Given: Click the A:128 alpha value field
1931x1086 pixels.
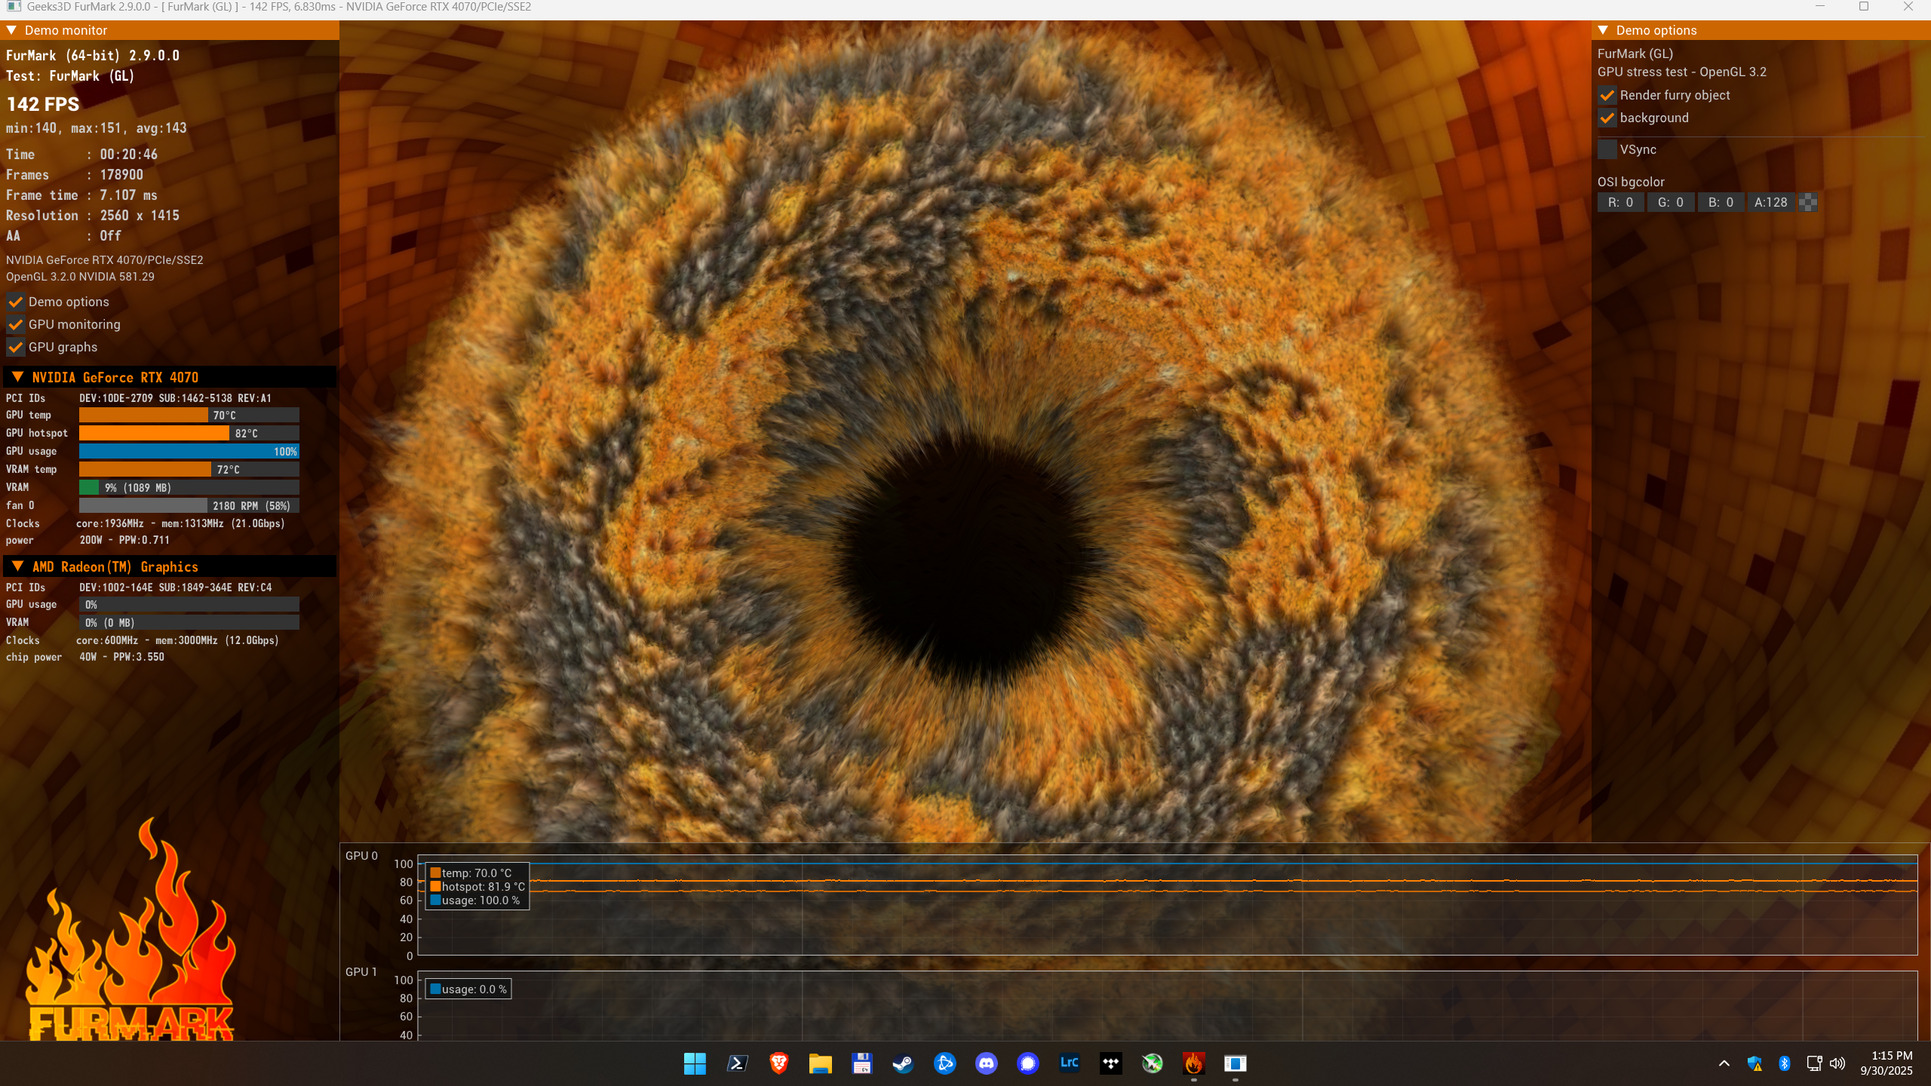Looking at the screenshot, I should [x=1771, y=202].
